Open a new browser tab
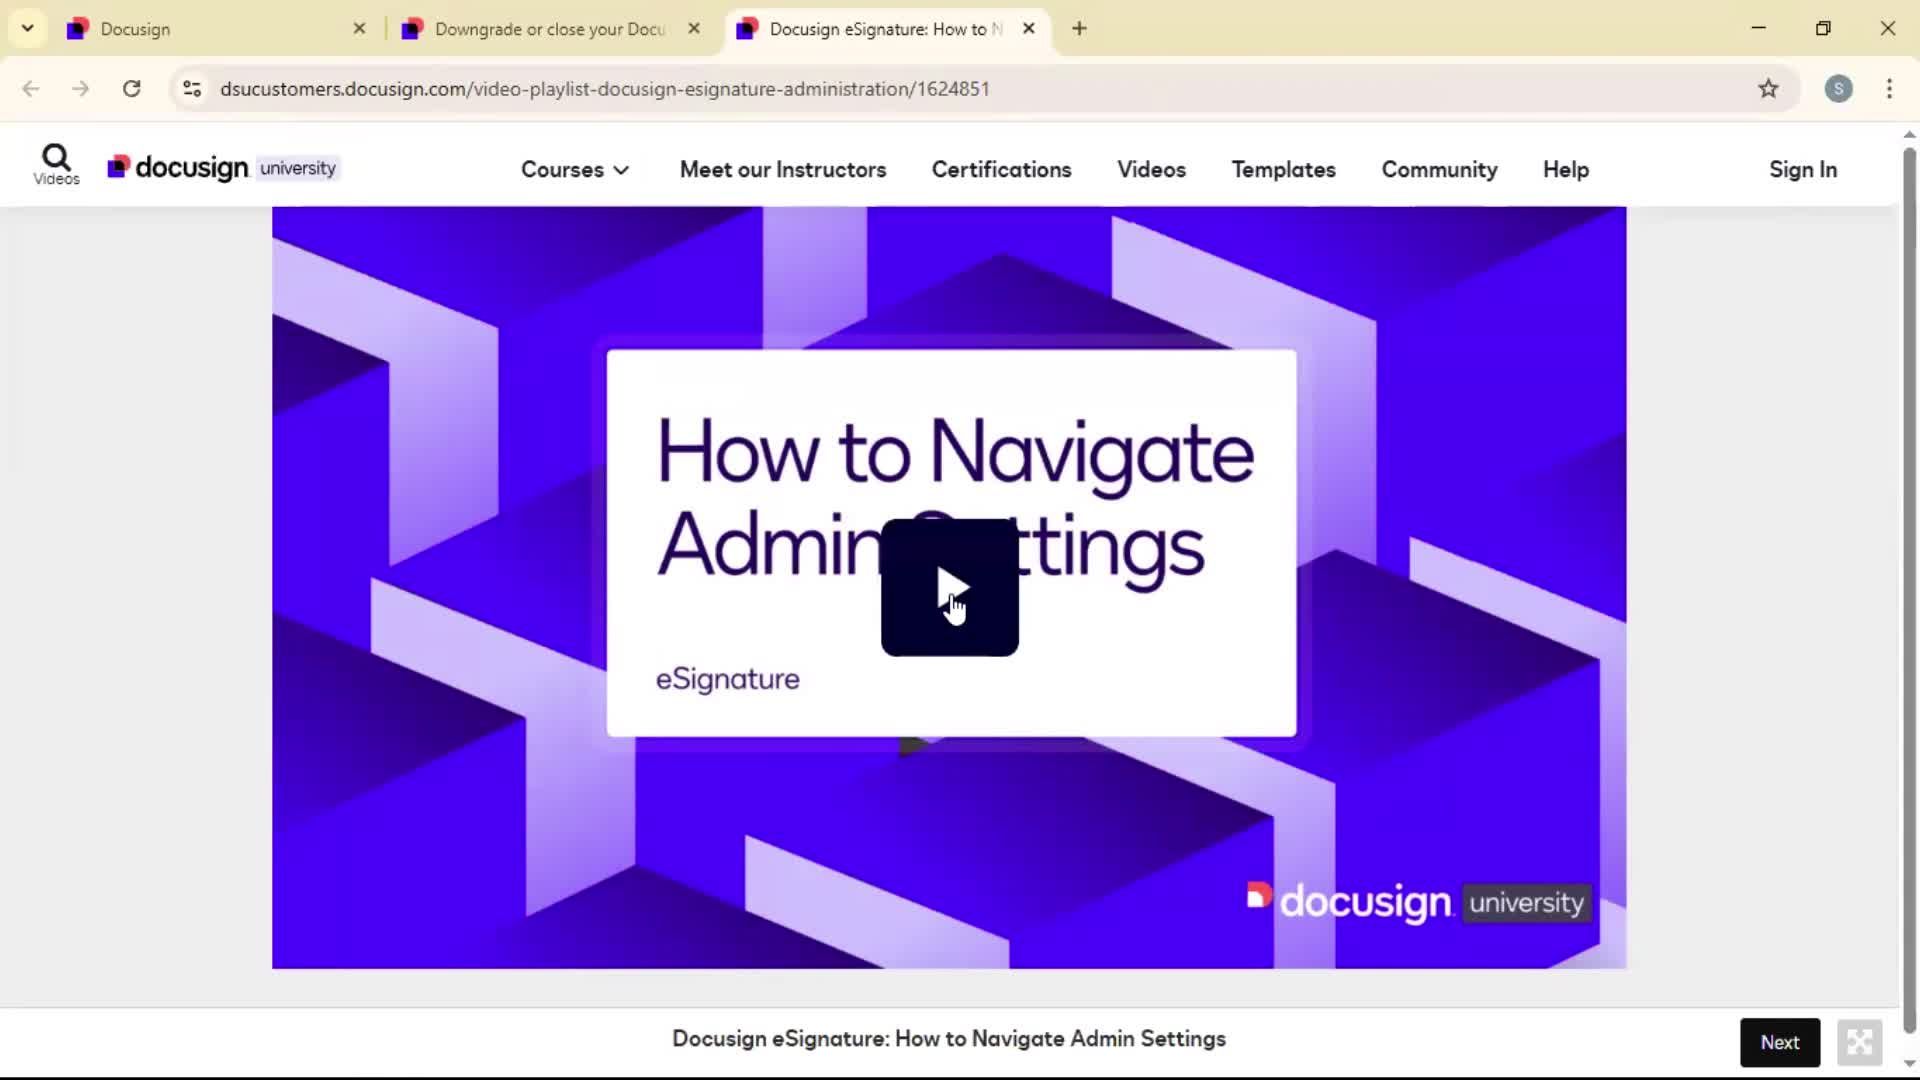Image resolution: width=1920 pixels, height=1080 pixels. point(1079,29)
